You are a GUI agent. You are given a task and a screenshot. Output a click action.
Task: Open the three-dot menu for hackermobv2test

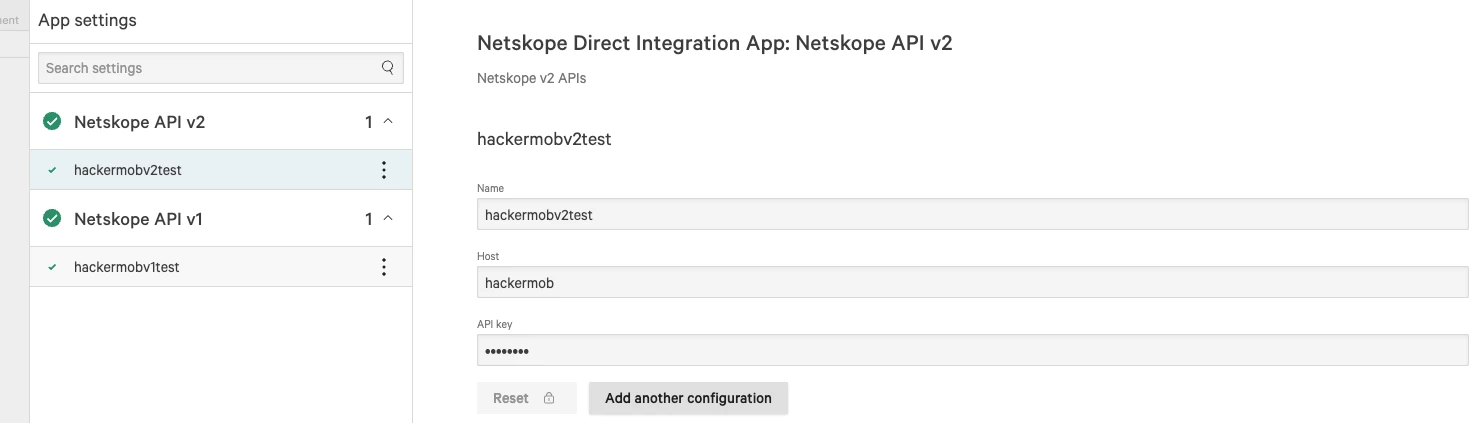click(x=384, y=170)
